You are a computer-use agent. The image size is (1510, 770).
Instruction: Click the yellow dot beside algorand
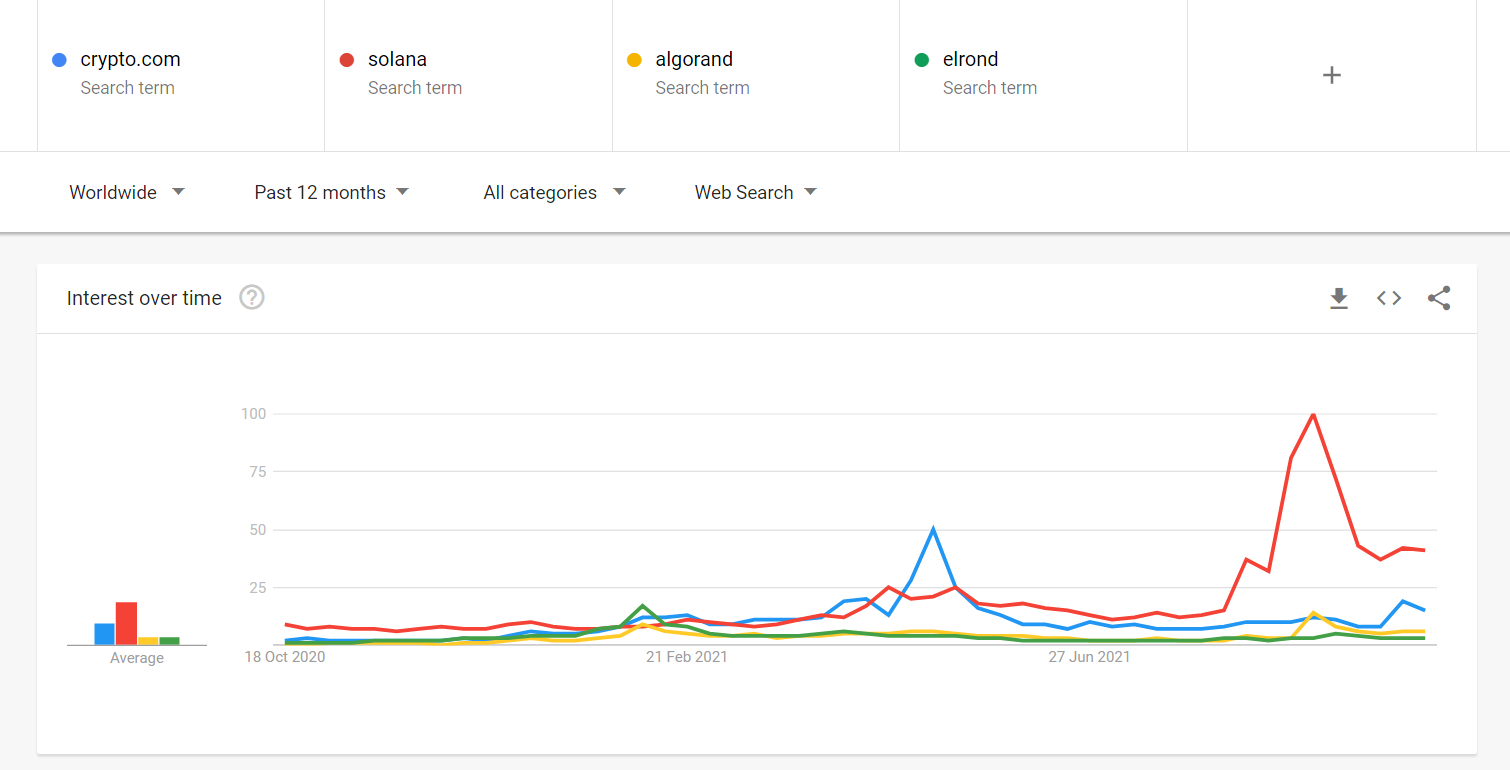[634, 60]
